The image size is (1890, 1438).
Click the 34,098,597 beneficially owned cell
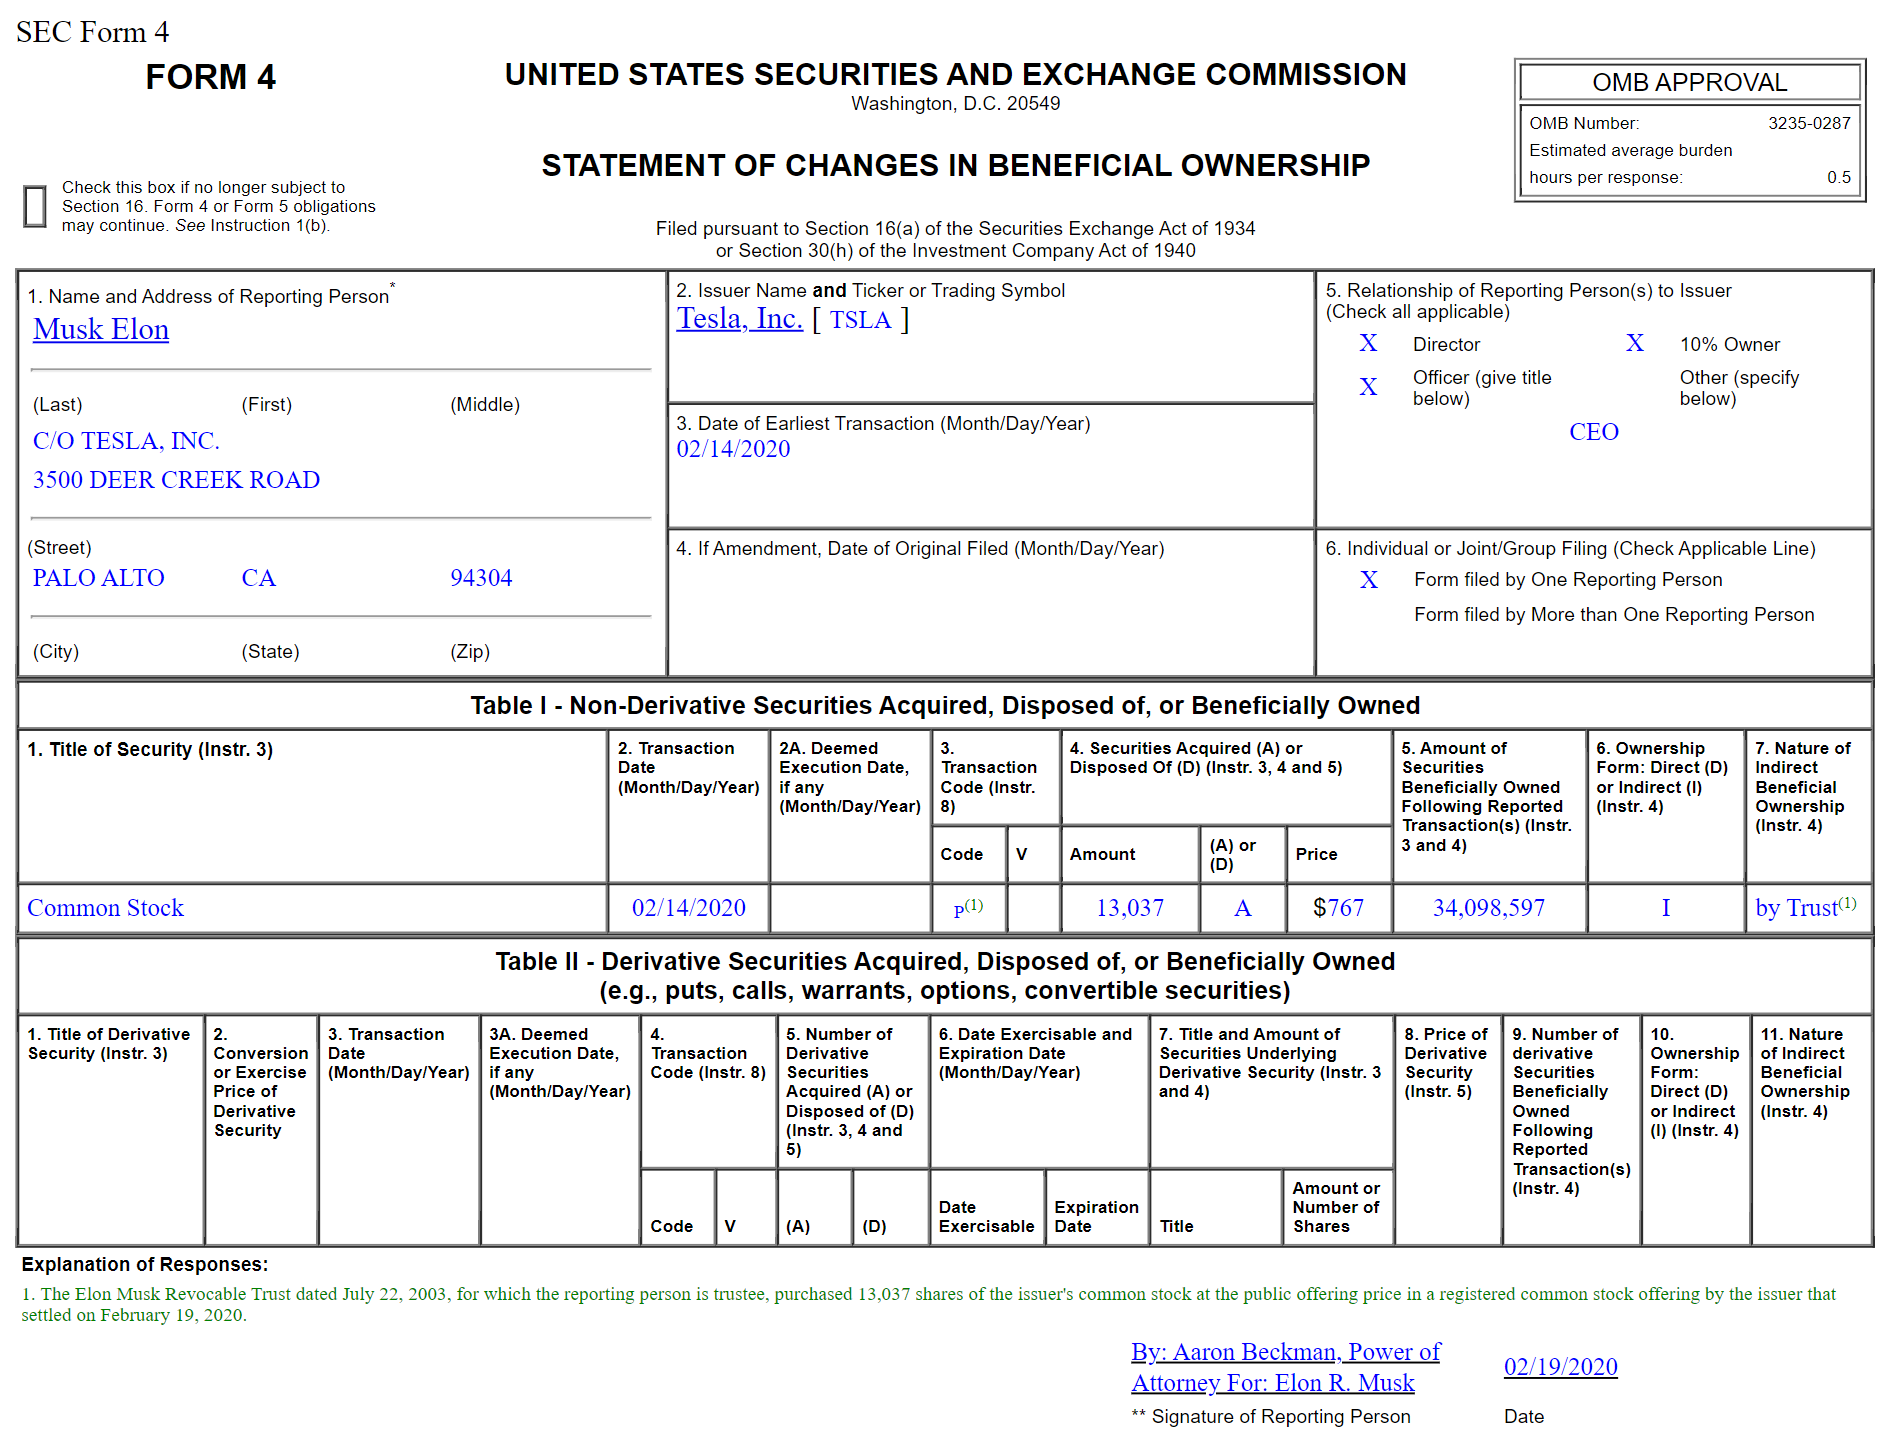[1489, 908]
